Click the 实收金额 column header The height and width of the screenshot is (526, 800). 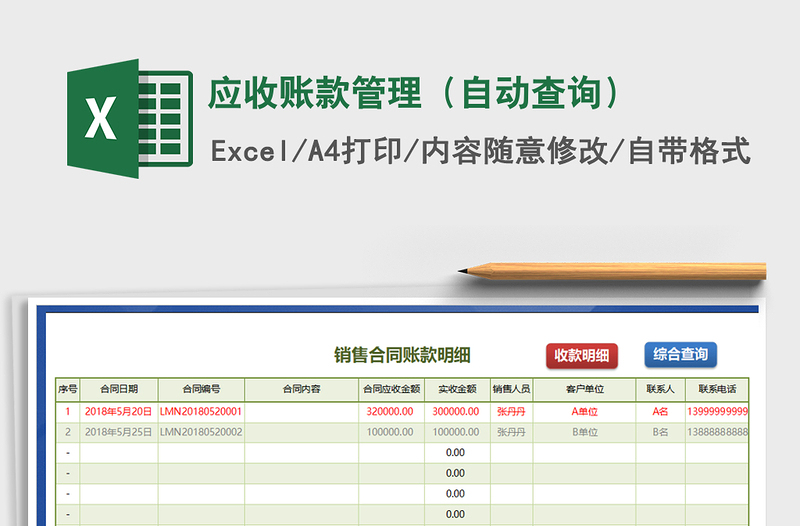[457, 389]
